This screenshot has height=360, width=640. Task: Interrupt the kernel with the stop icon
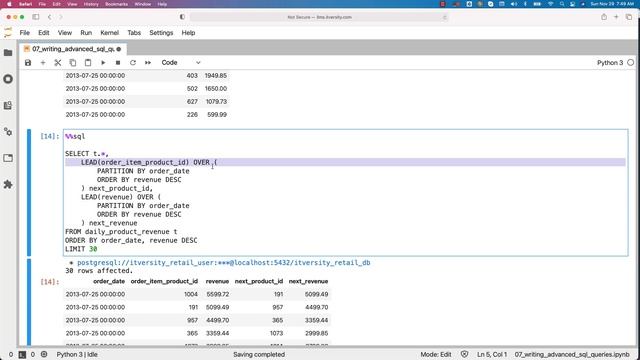click(118, 62)
